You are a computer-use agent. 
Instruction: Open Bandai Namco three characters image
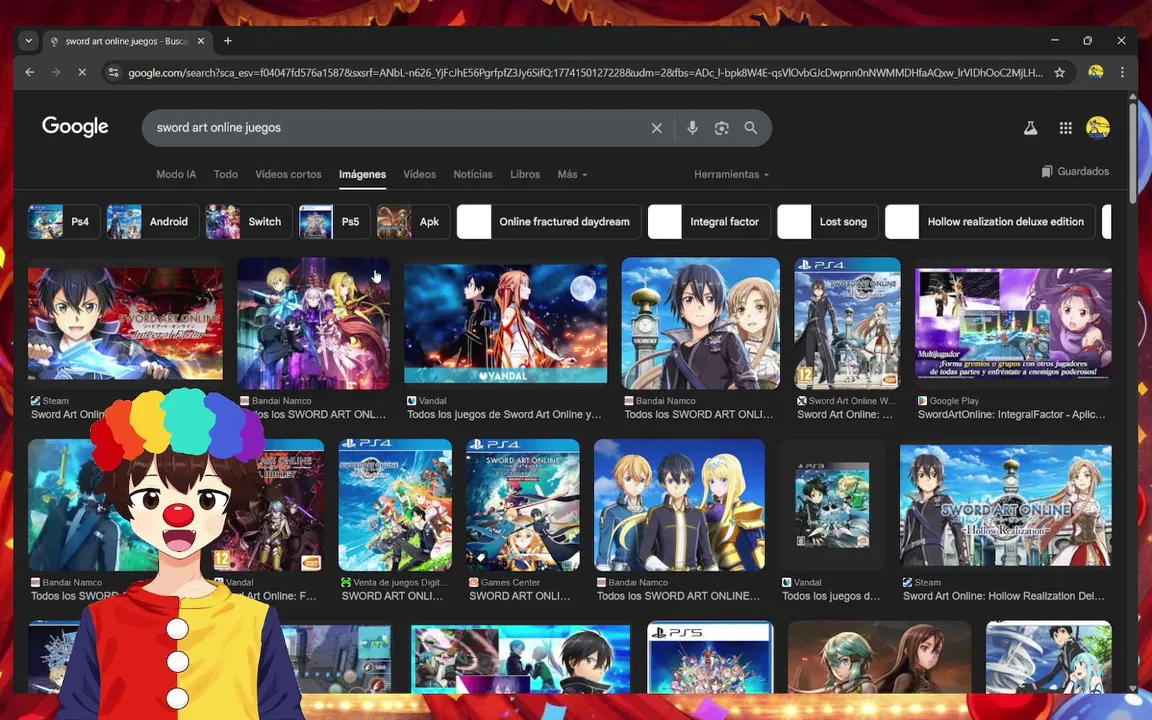point(679,505)
